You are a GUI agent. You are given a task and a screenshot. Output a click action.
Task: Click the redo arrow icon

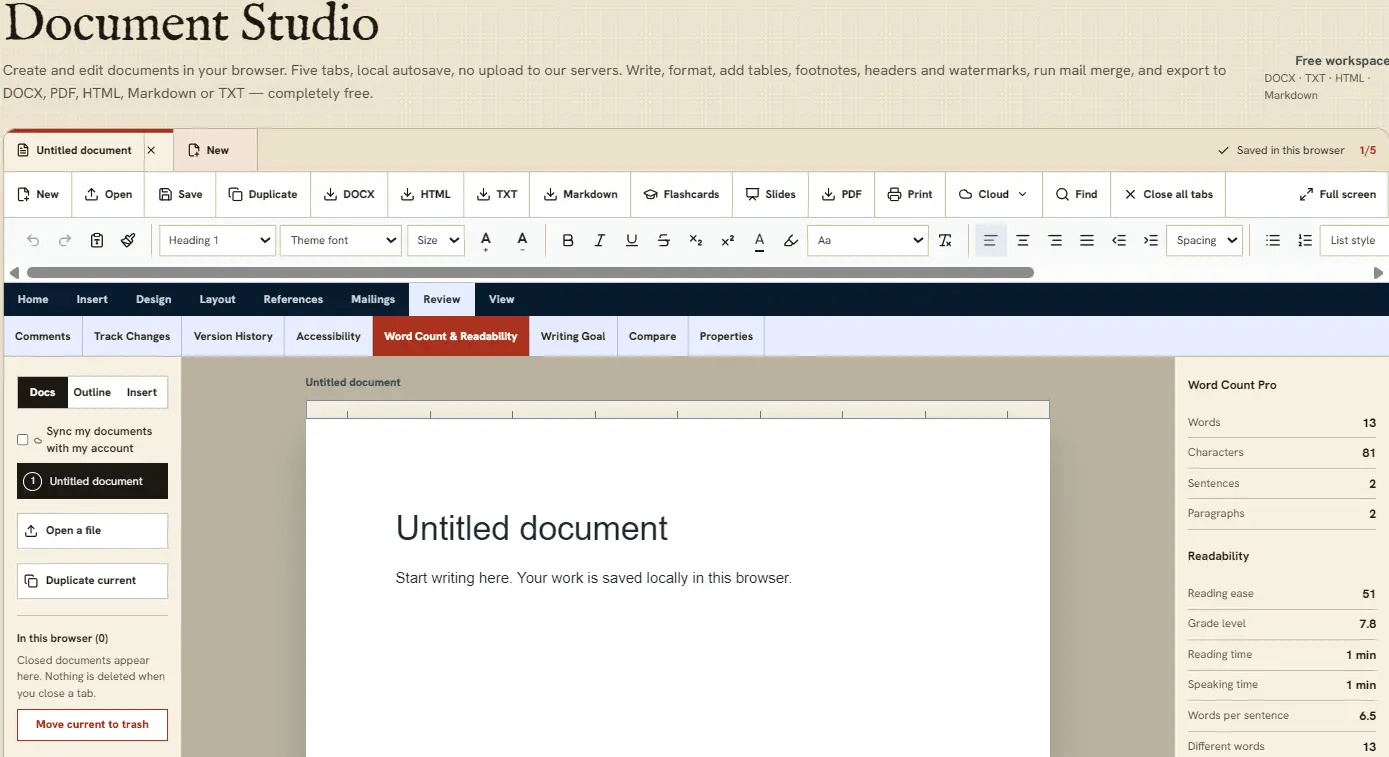65,240
